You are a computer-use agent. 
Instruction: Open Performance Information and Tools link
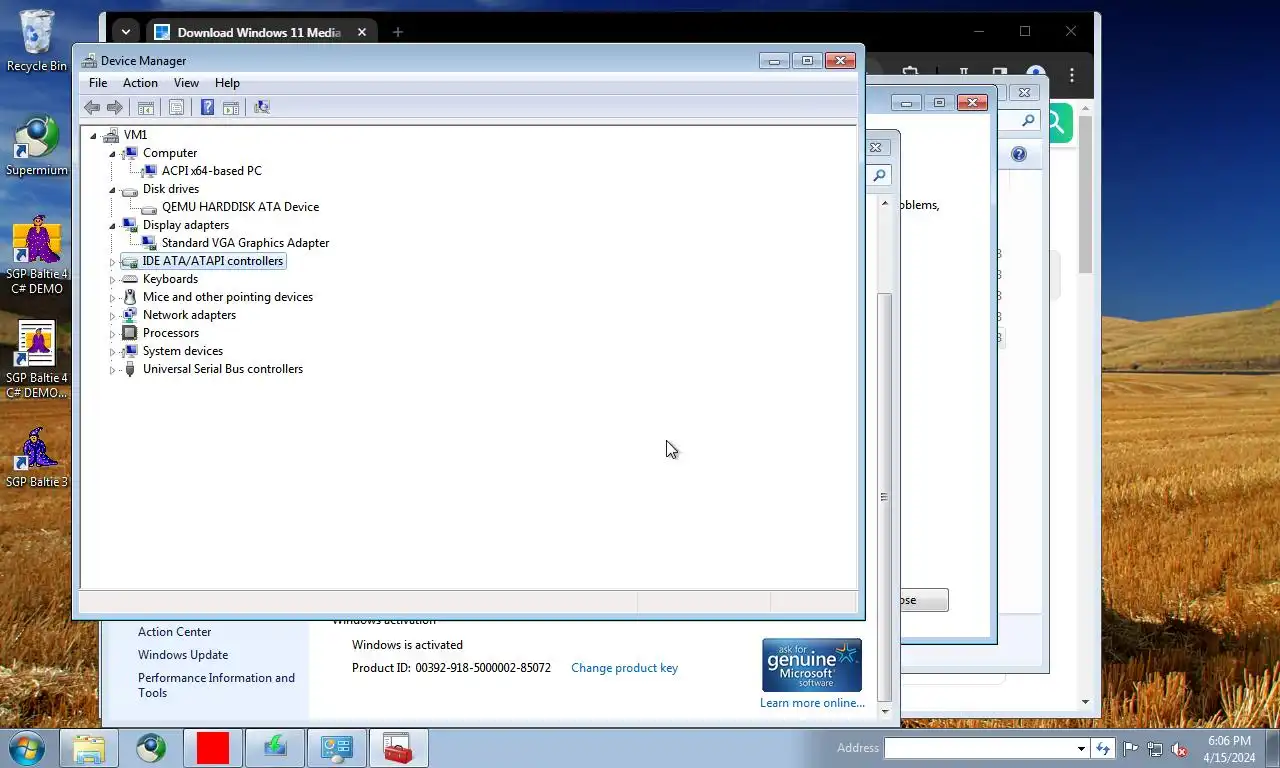coord(216,685)
